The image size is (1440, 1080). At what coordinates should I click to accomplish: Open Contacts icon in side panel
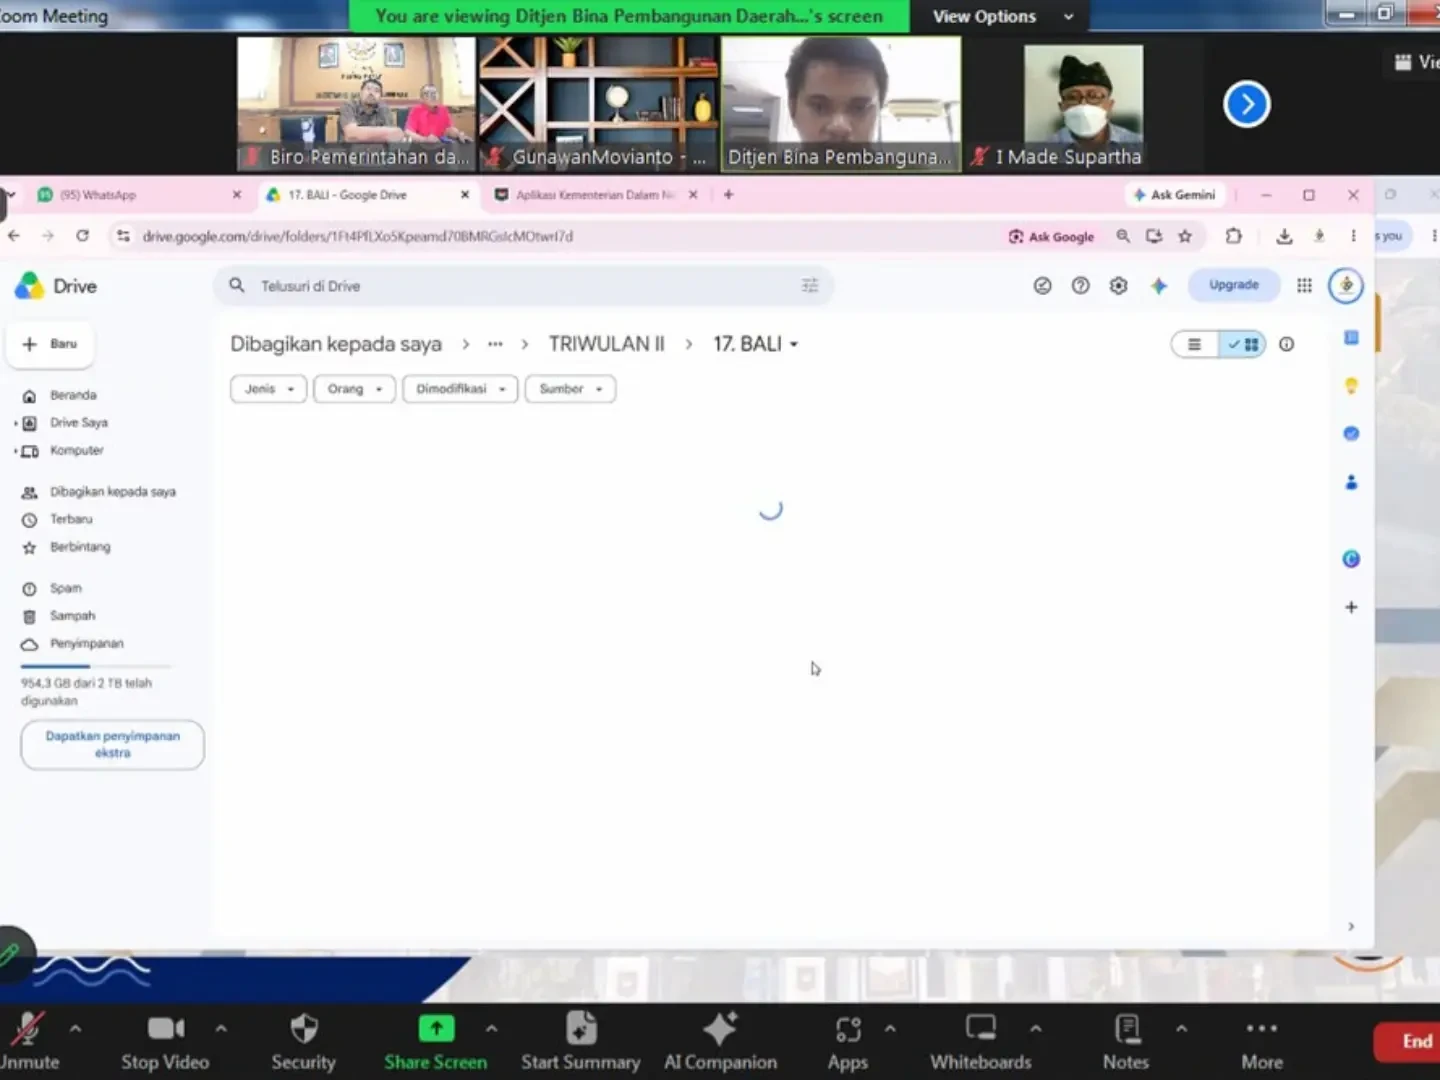pos(1351,482)
